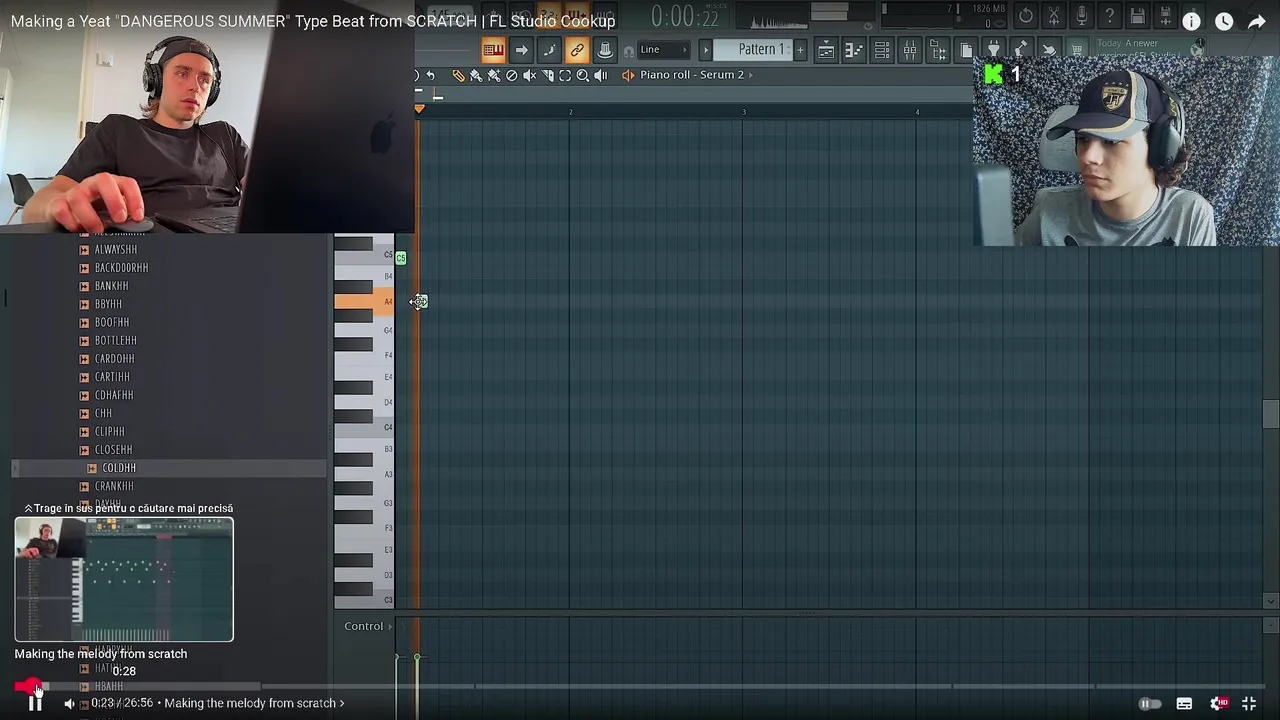Image resolution: width=1280 pixels, height=720 pixels.
Task: Click the undo history circular arrow icon
Action: pos(1026,16)
